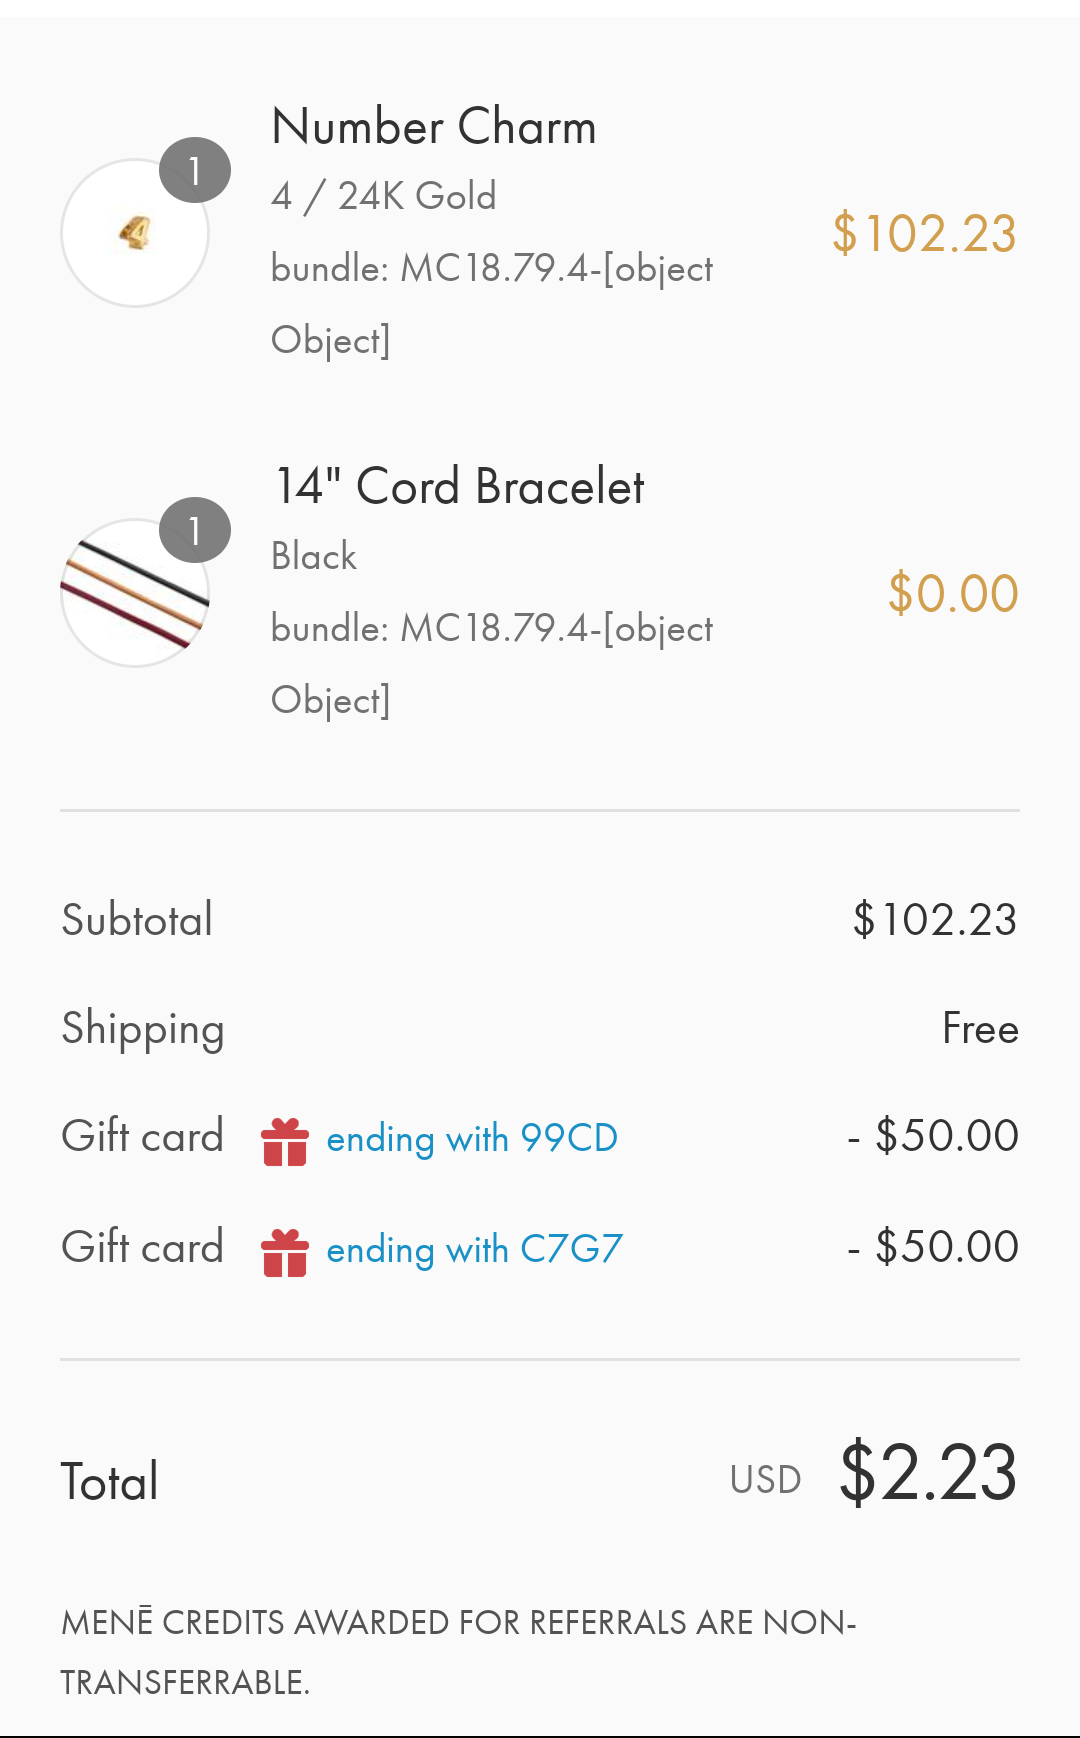
Task: Click the $102.23 Number Charm price
Action: click(x=925, y=233)
